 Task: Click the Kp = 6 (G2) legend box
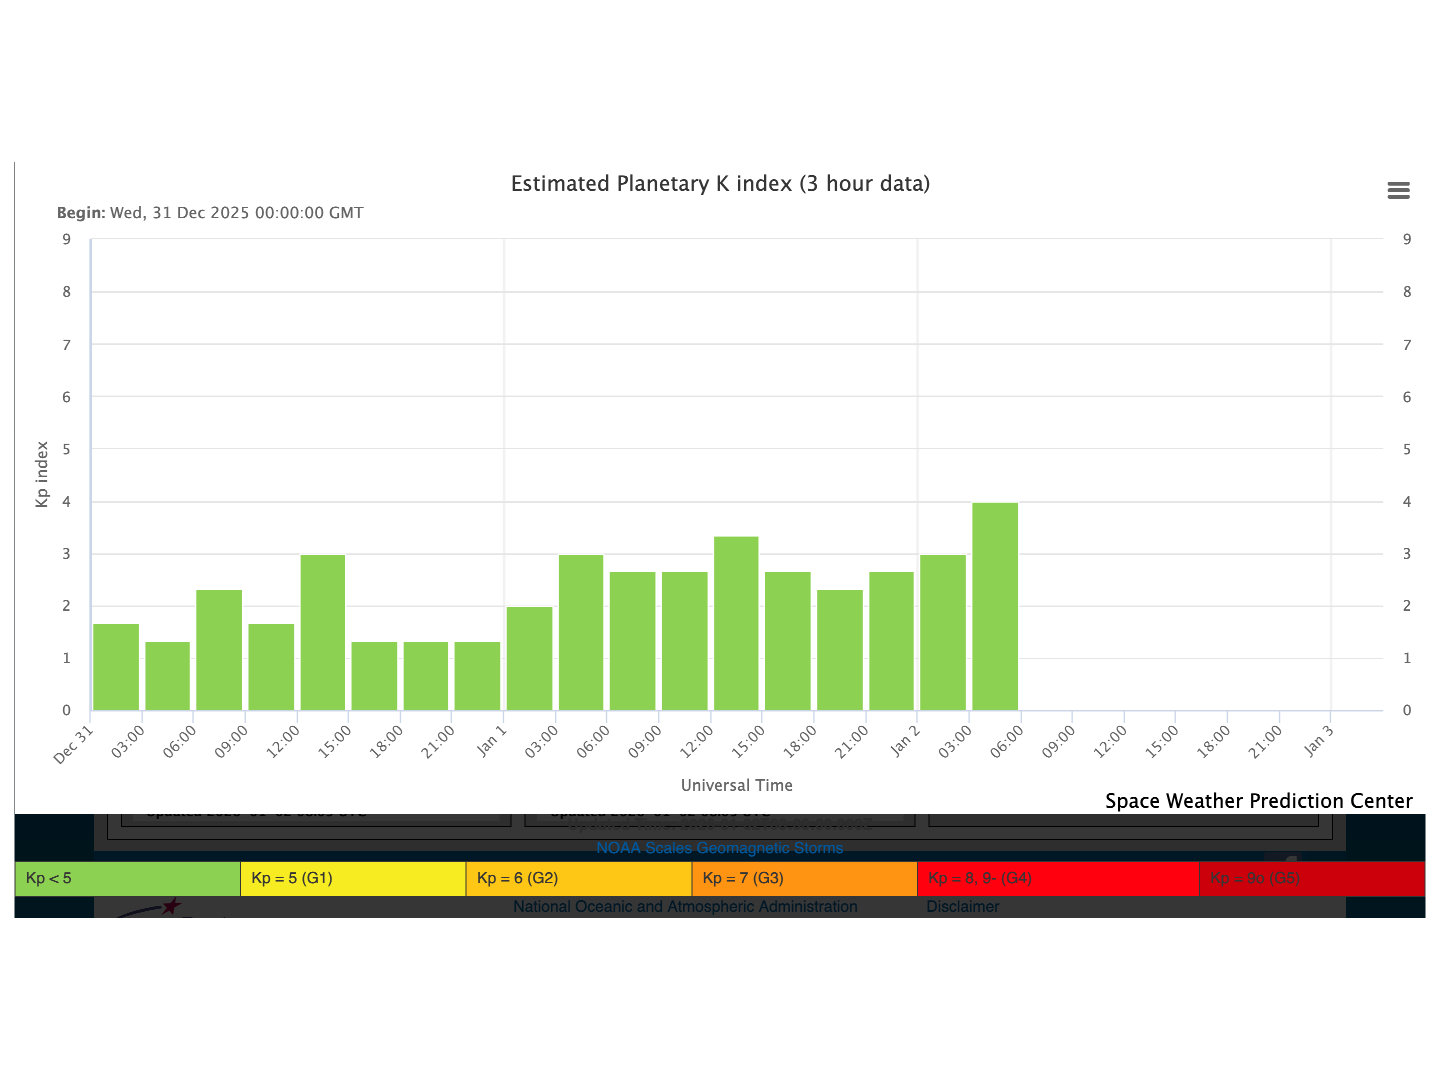click(578, 878)
